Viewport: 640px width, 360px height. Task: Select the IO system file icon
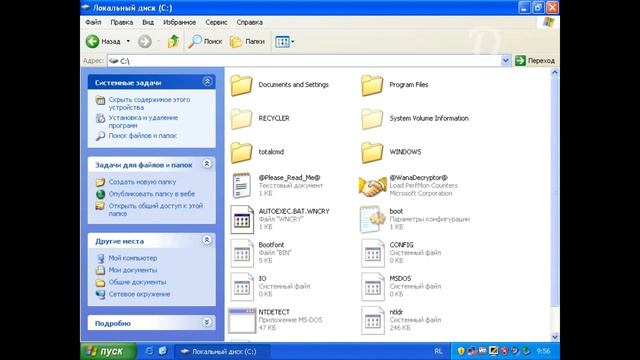click(242, 287)
